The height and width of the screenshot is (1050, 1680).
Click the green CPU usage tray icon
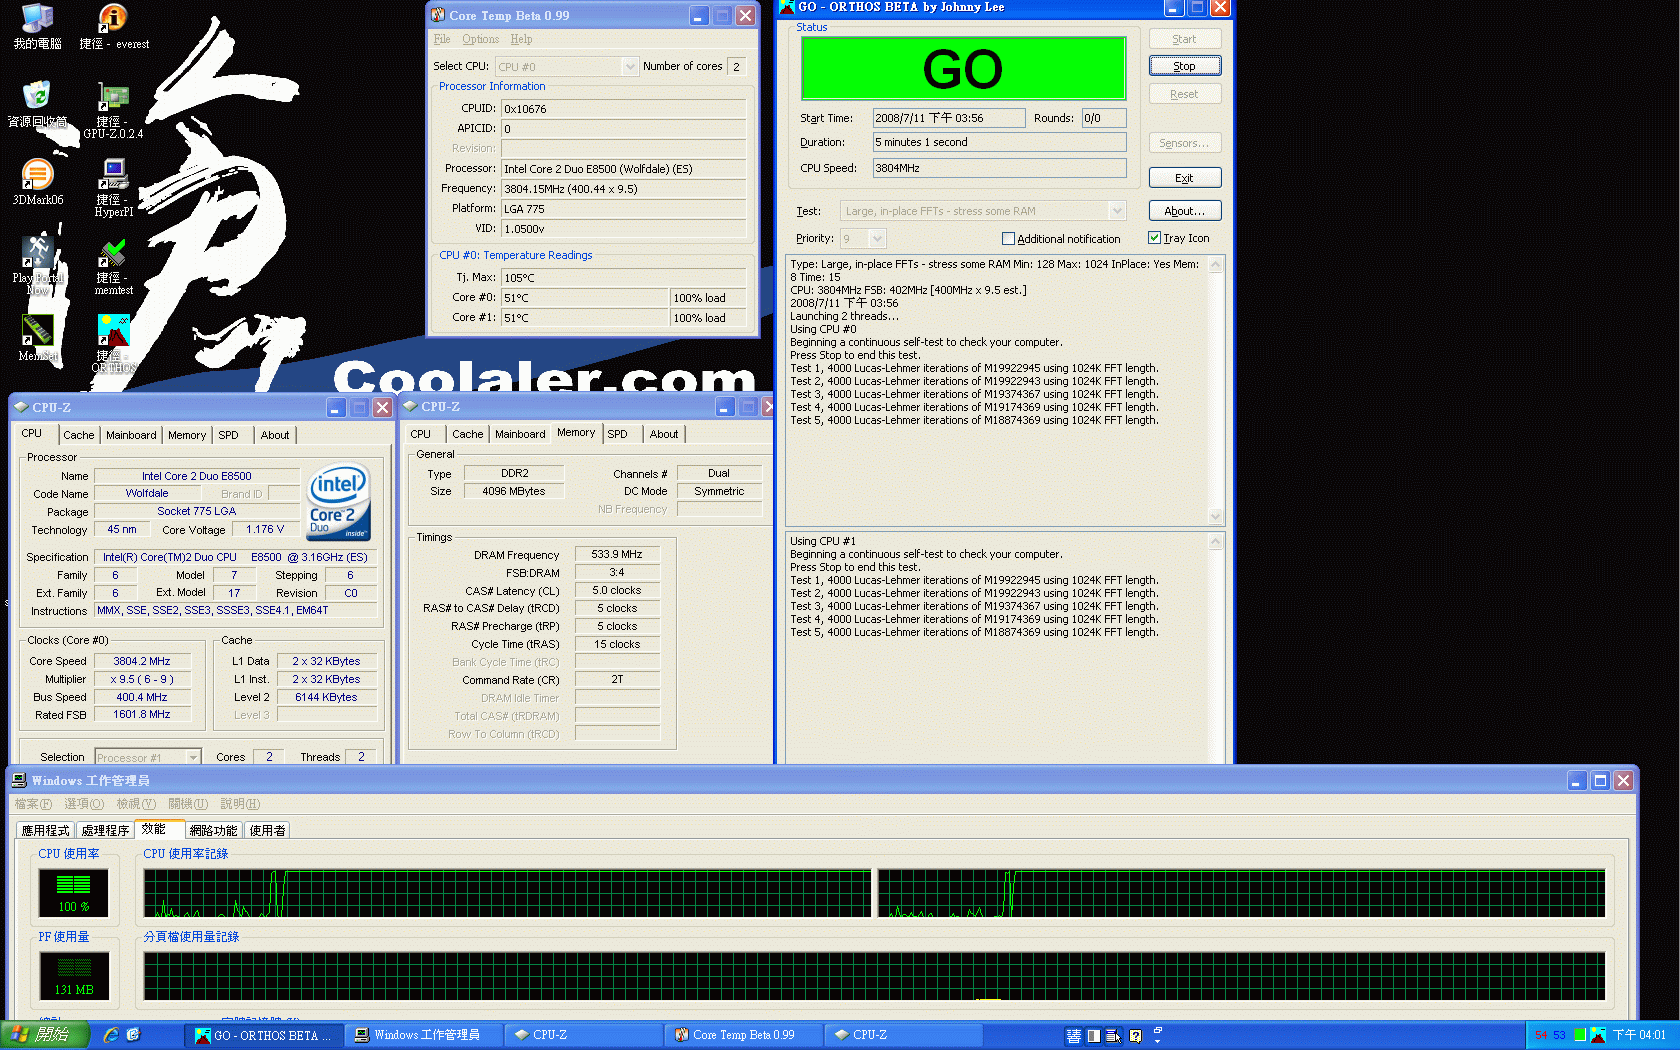[1580, 1035]
